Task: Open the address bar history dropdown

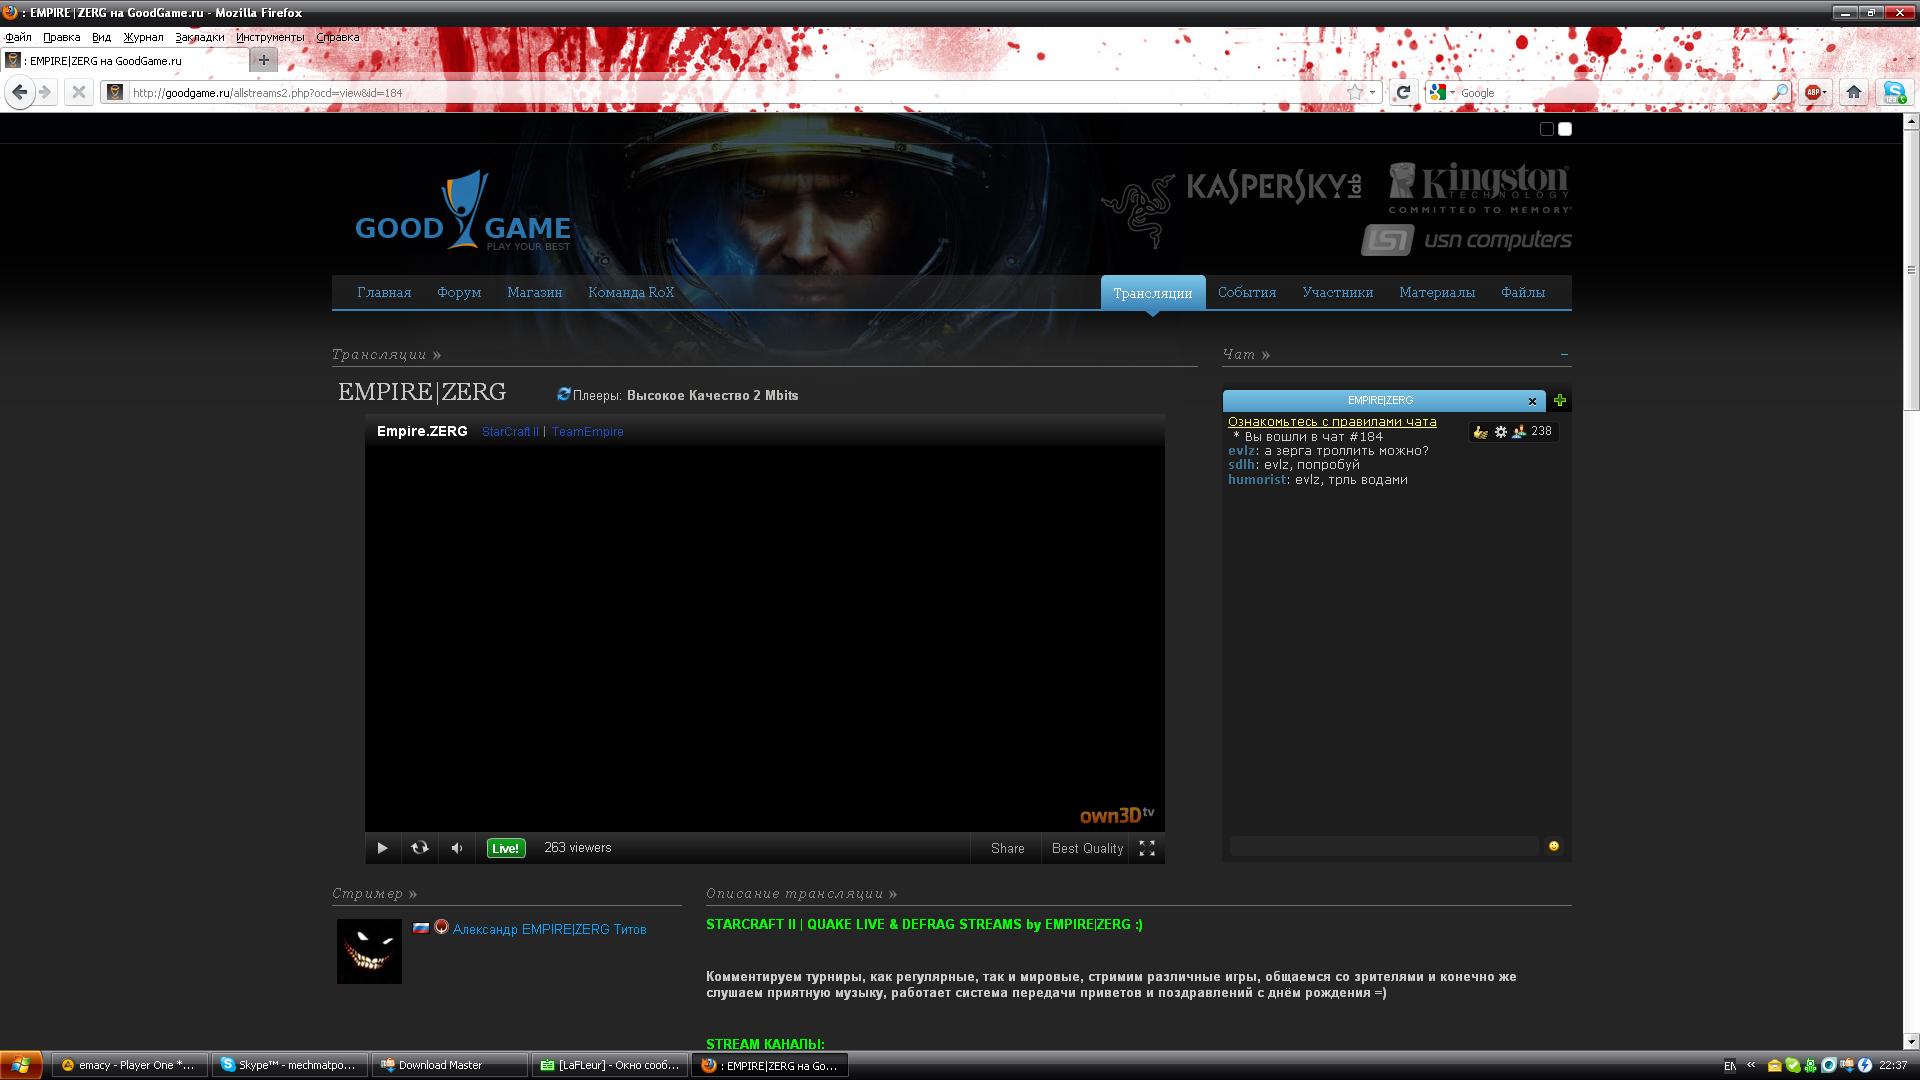Action: click(1373, 92)
